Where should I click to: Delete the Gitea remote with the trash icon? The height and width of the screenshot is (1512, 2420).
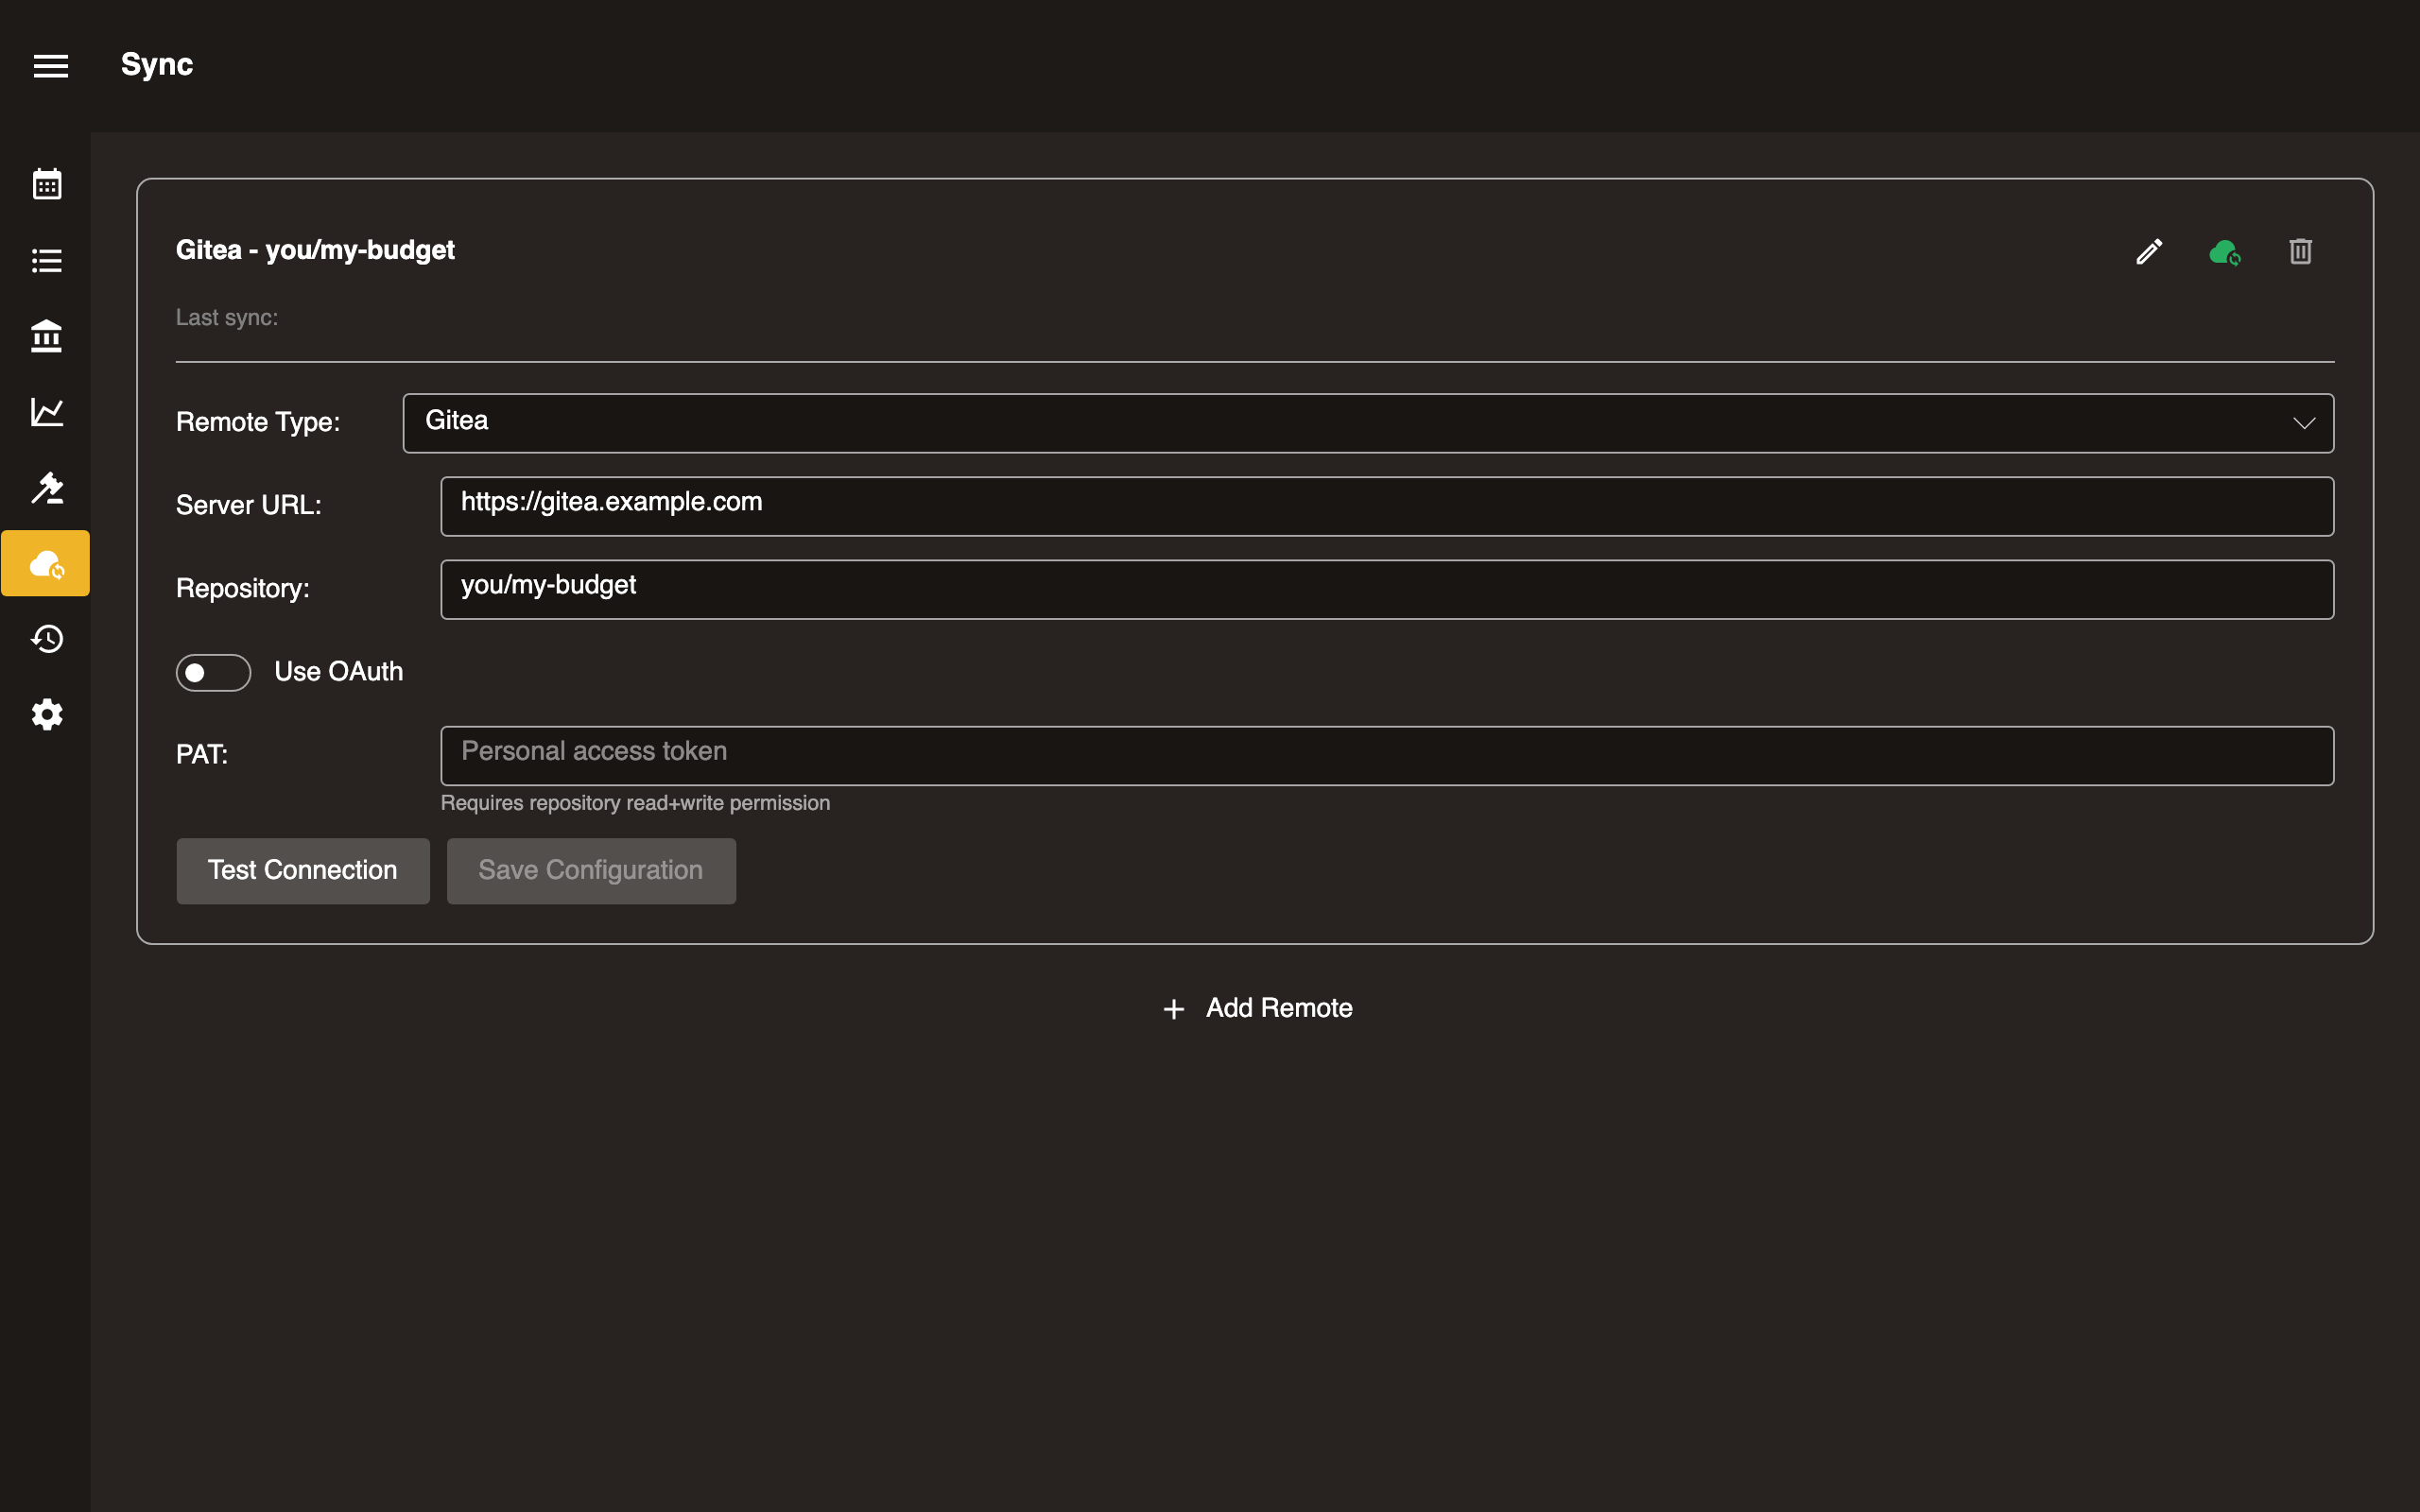[x=2299, y=251]
